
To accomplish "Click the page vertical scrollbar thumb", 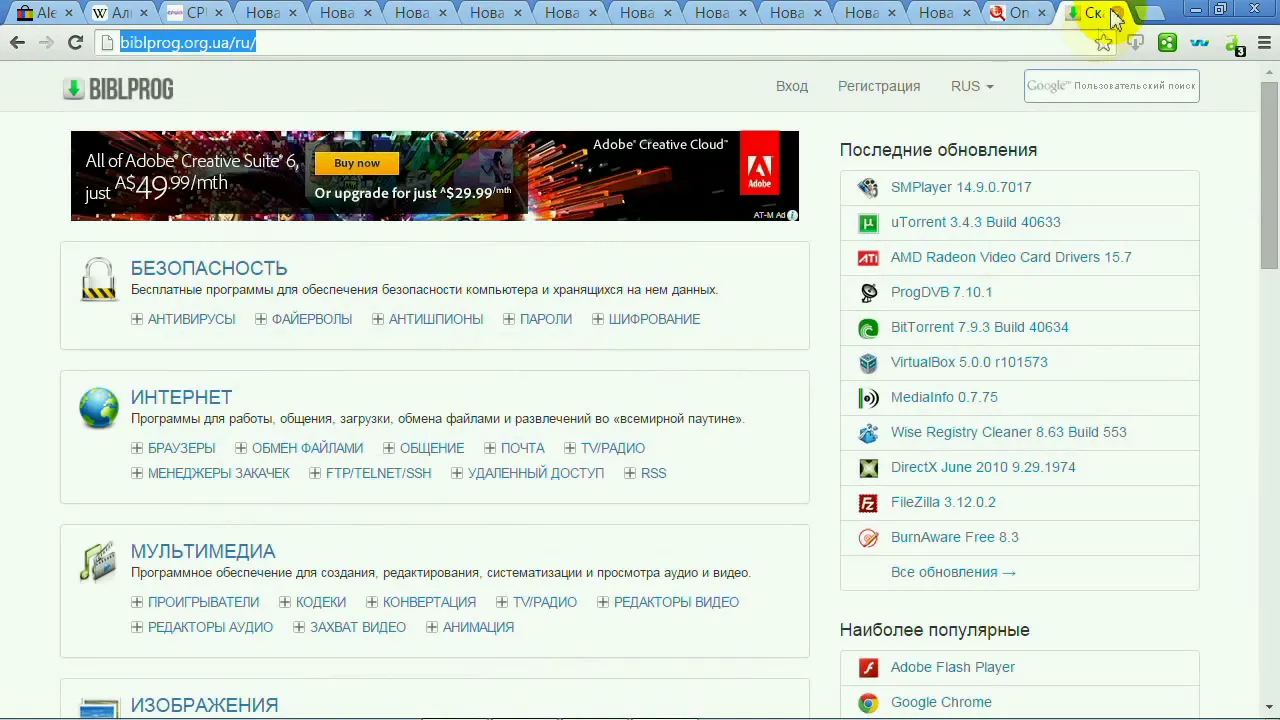I will pyautogui.click(x=1269, y=175).
